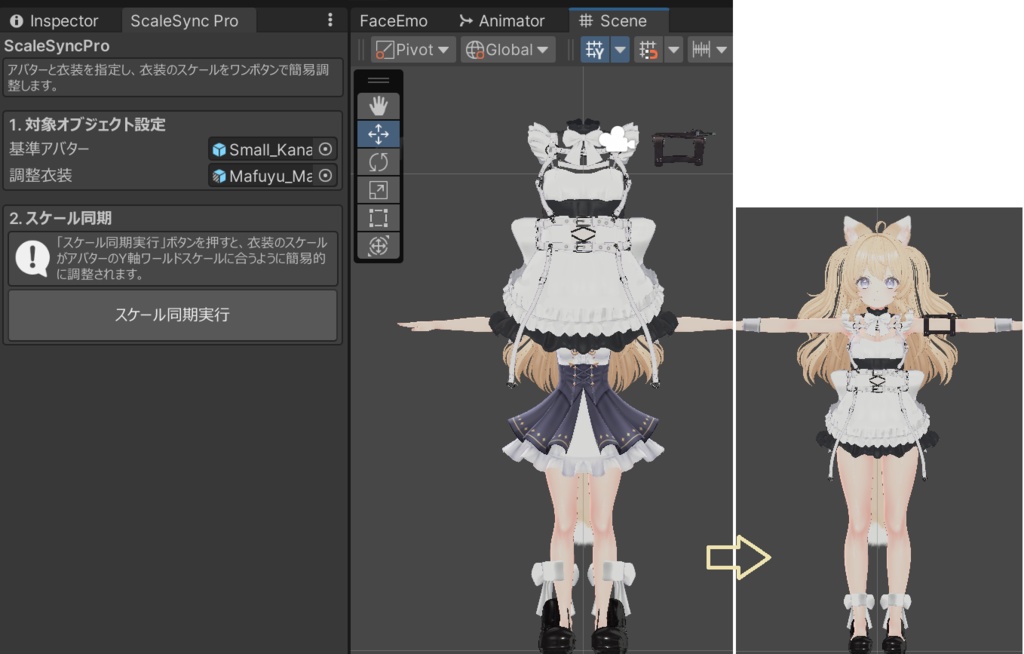Select the Move tool
This screenshot has width=1024, height=654.
[x=378, y=134]
